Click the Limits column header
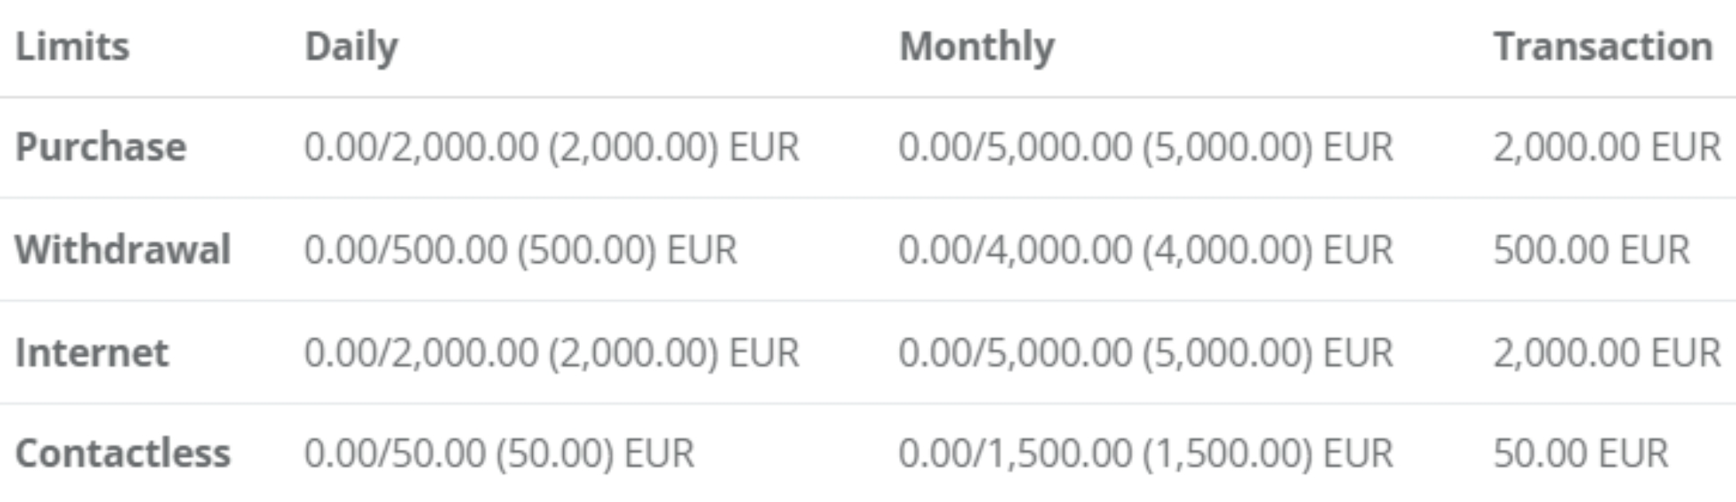 (x=72, y=47)
